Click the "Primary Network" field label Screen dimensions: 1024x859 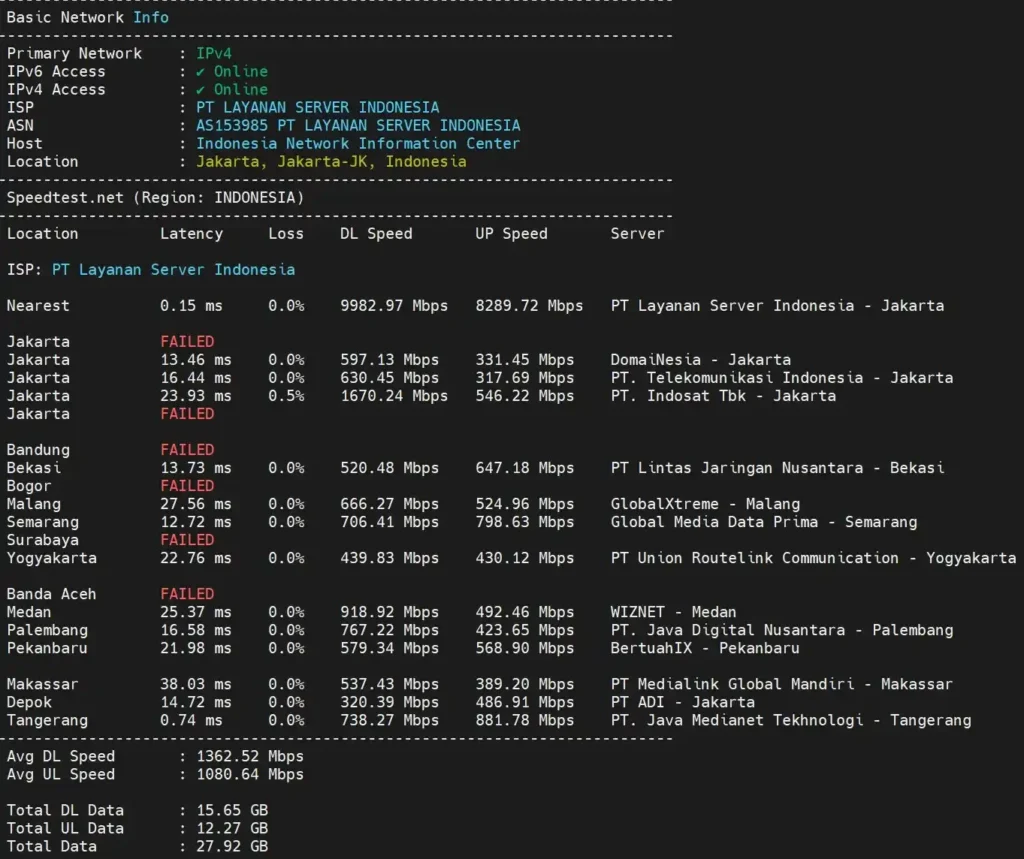(x=74, y=54)
